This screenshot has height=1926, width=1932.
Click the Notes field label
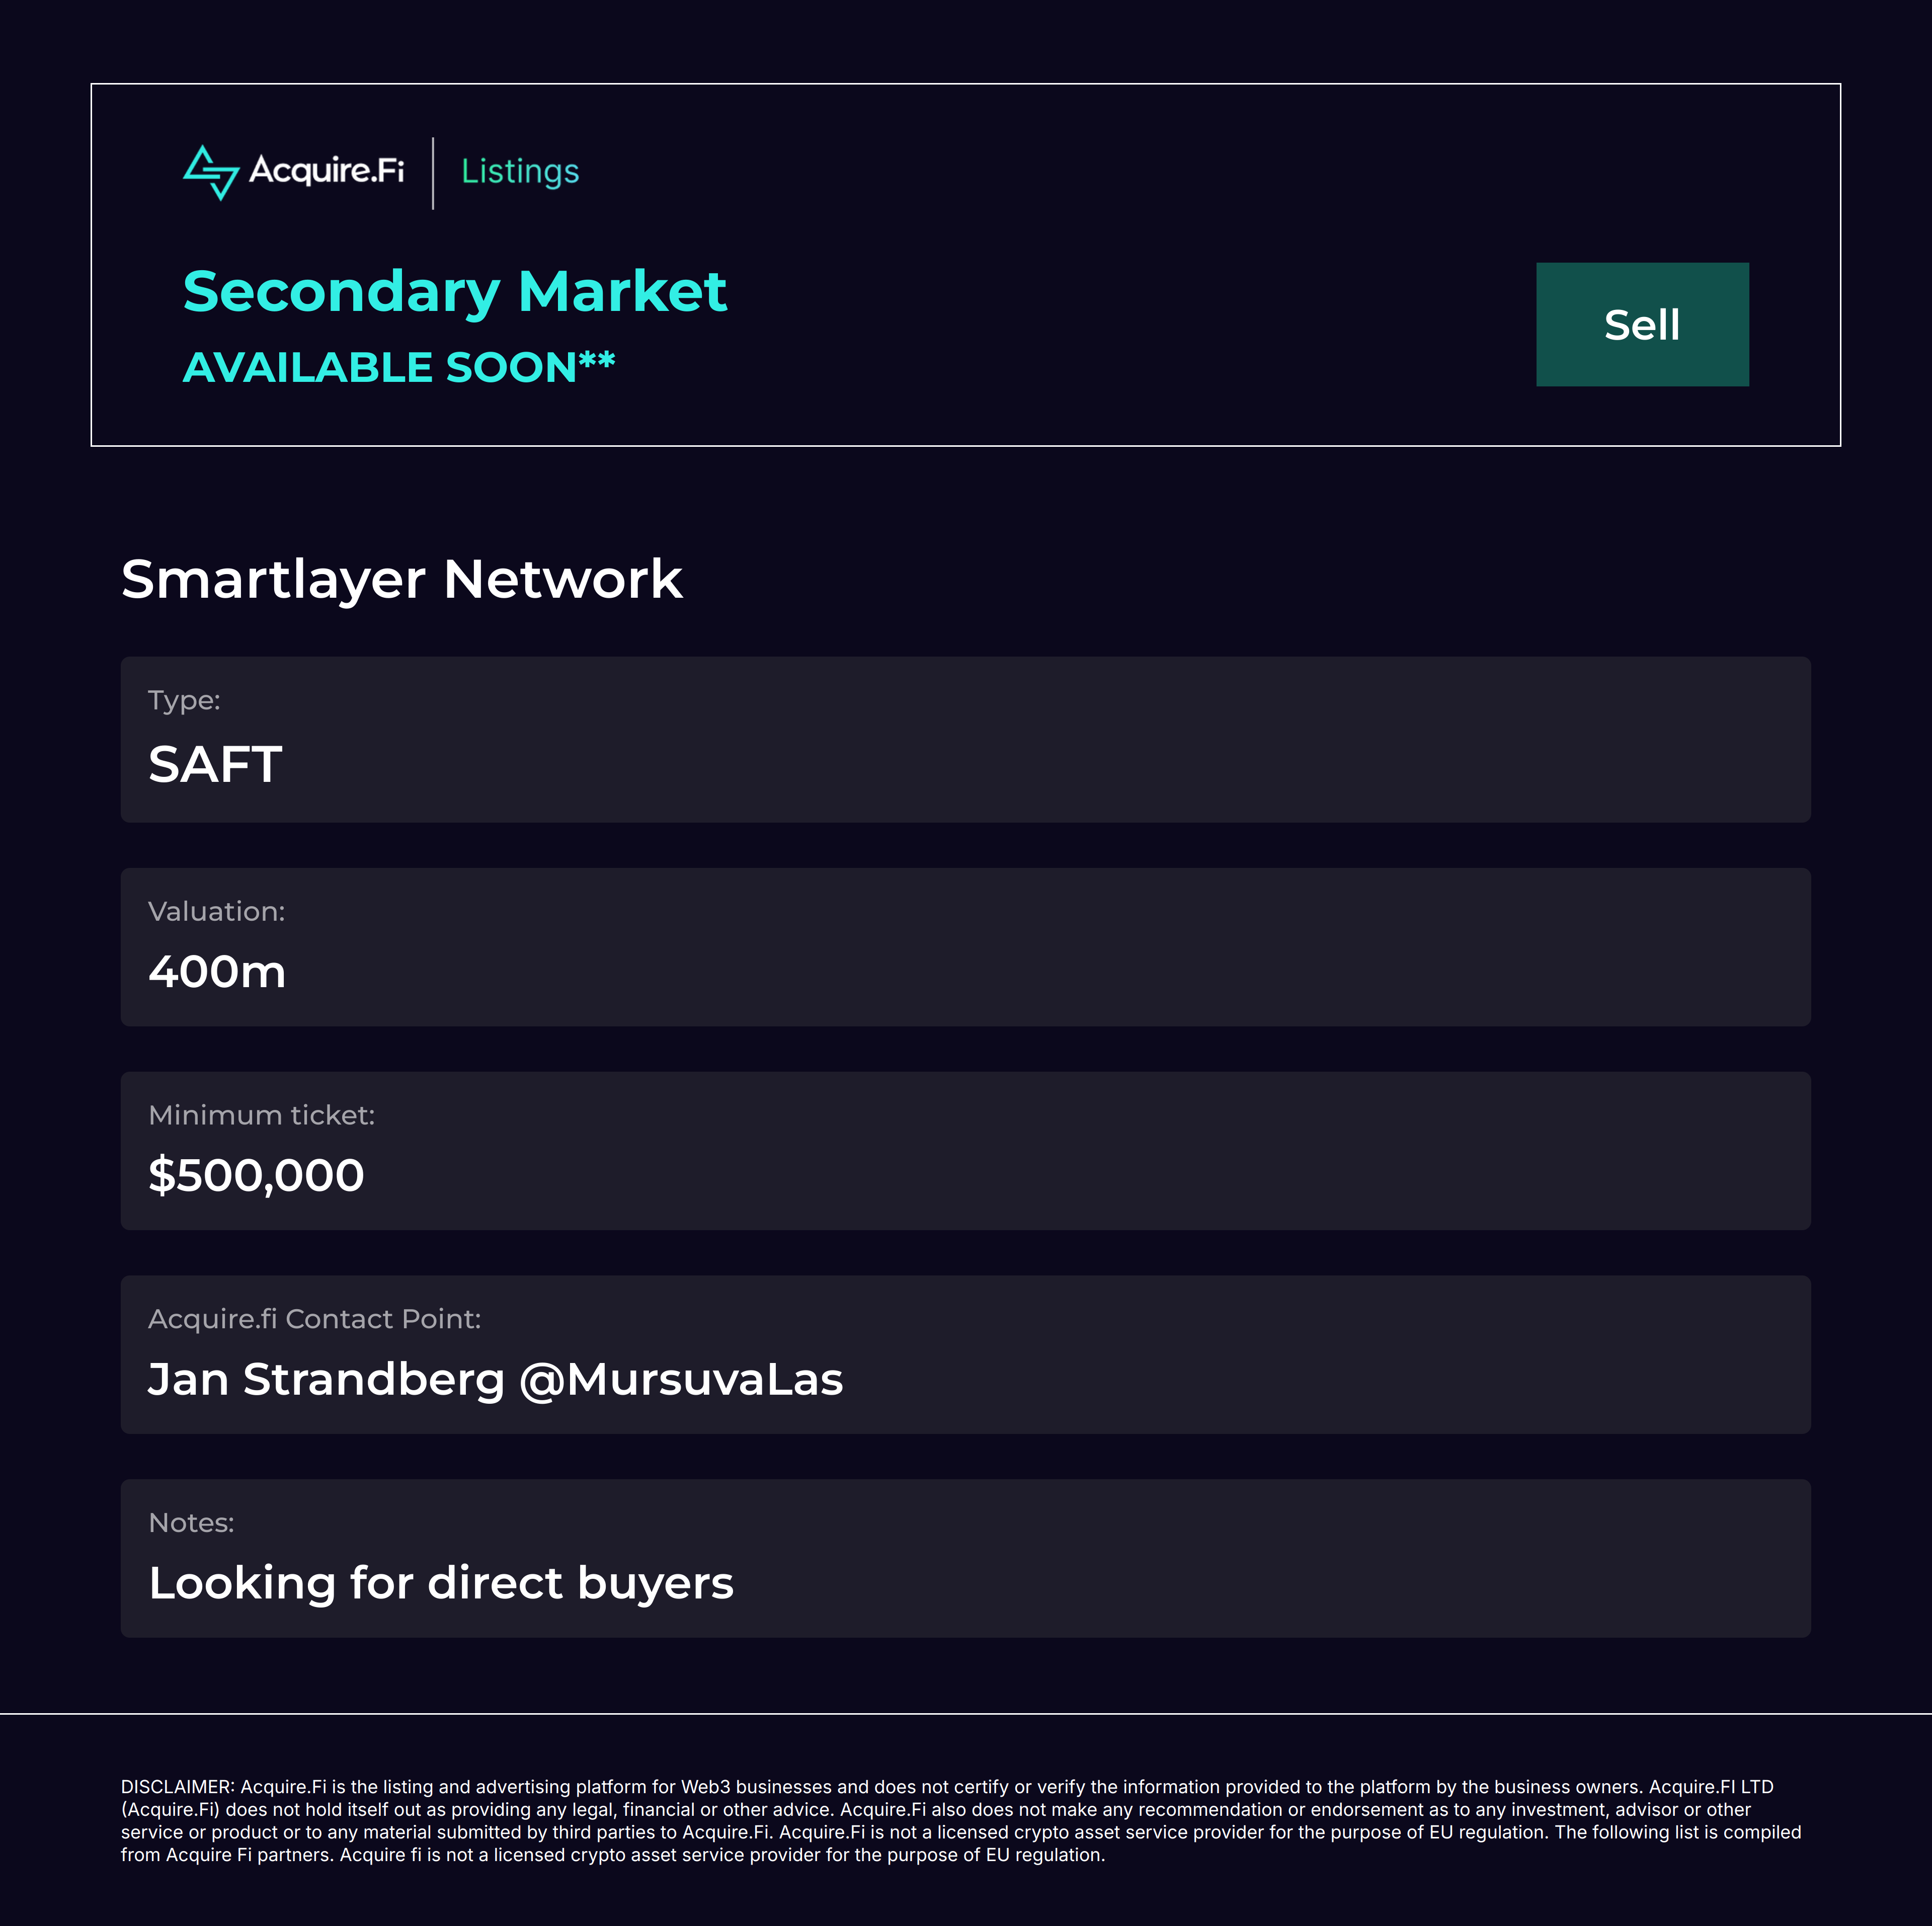pyautogui.click(x=191, y=1523)
